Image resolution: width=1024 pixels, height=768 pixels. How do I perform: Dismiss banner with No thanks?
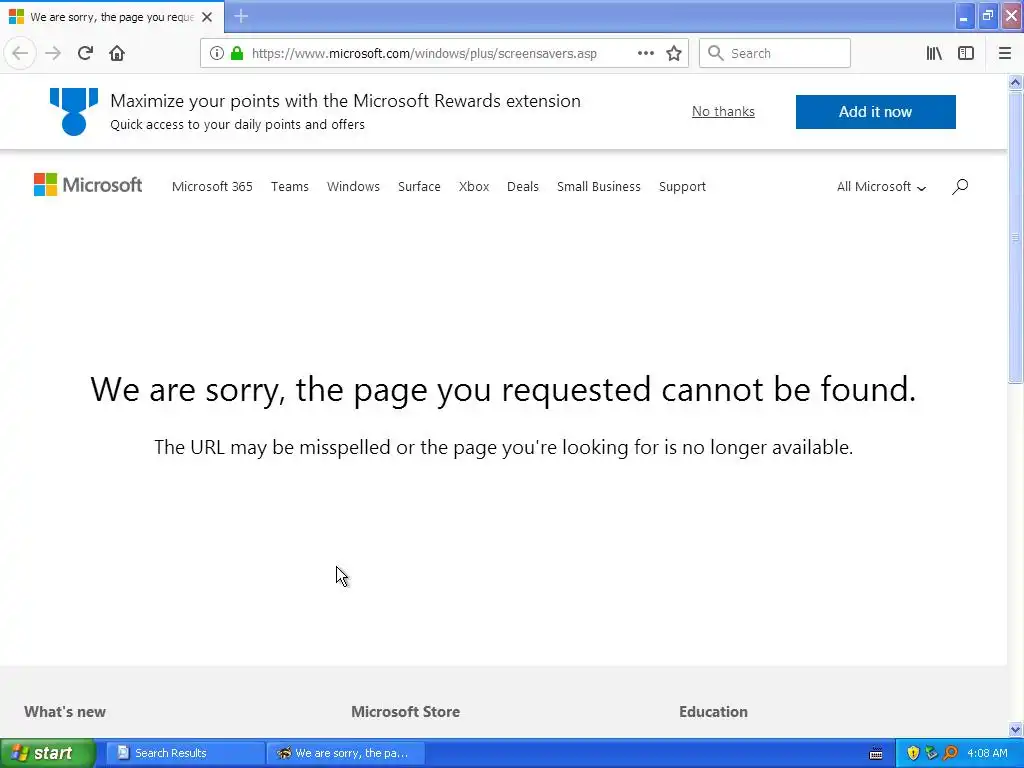[723, 112]
